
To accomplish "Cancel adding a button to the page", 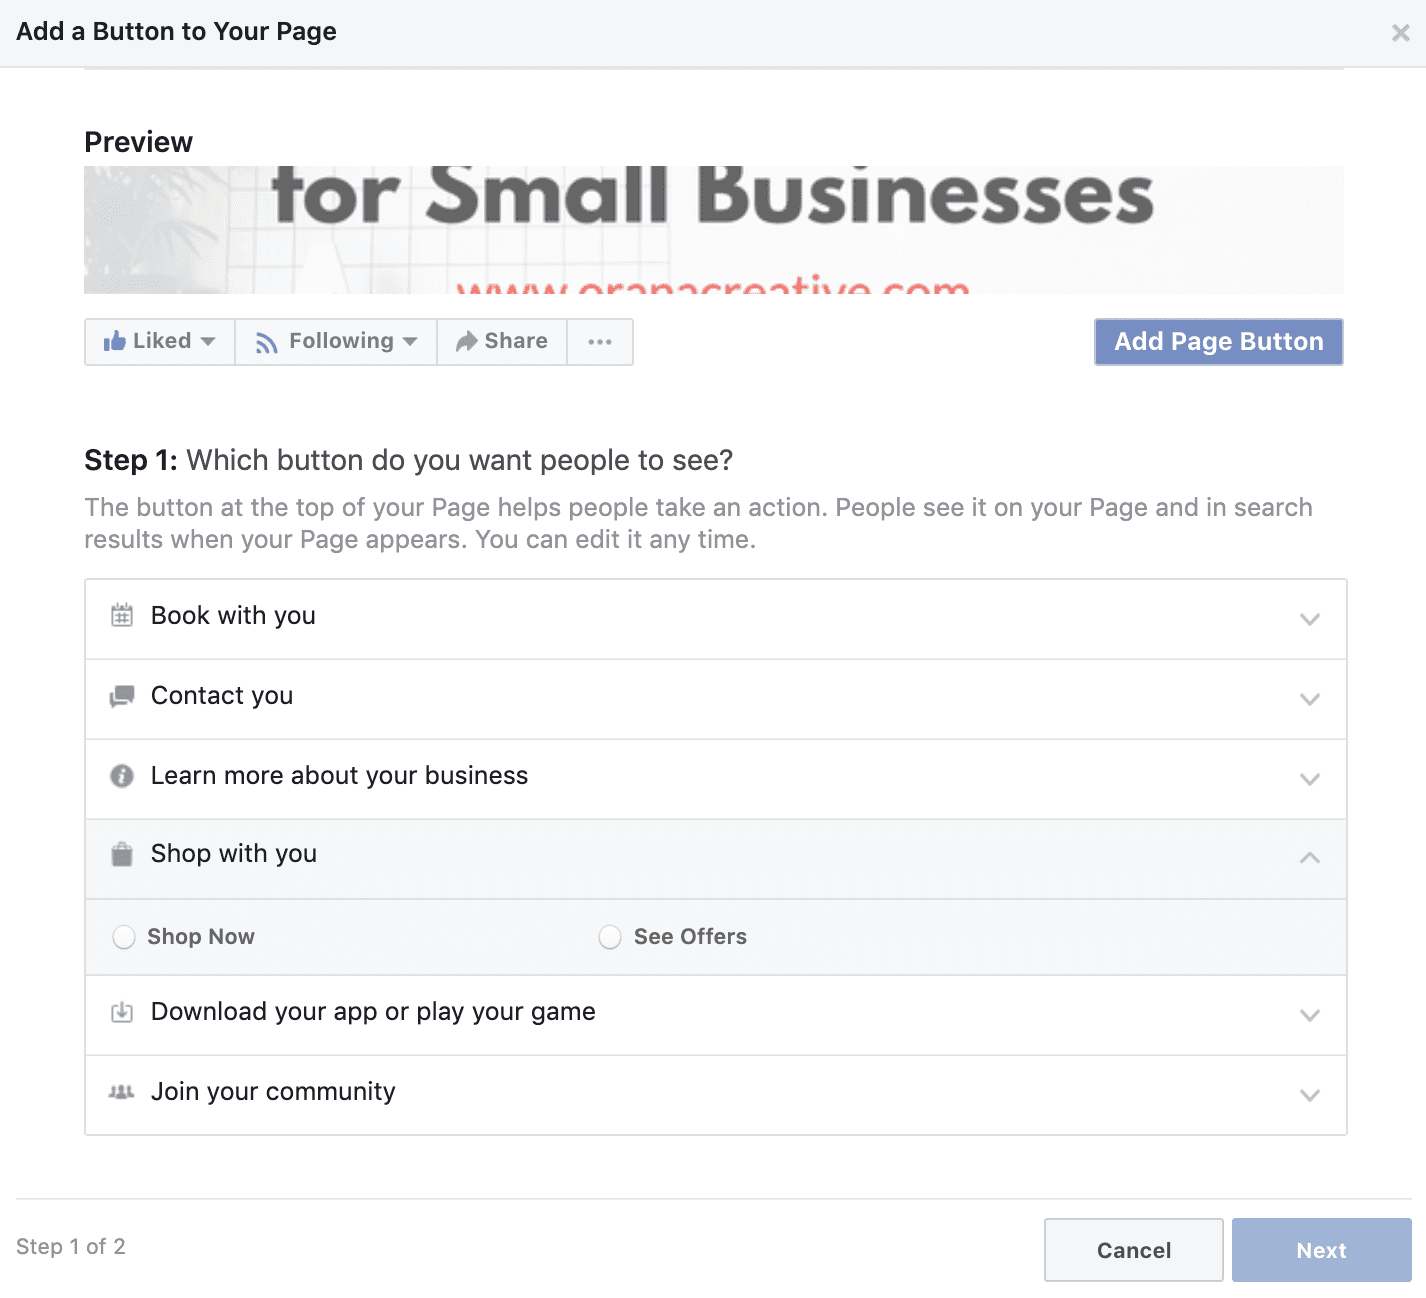I will click(1132, 1250).
